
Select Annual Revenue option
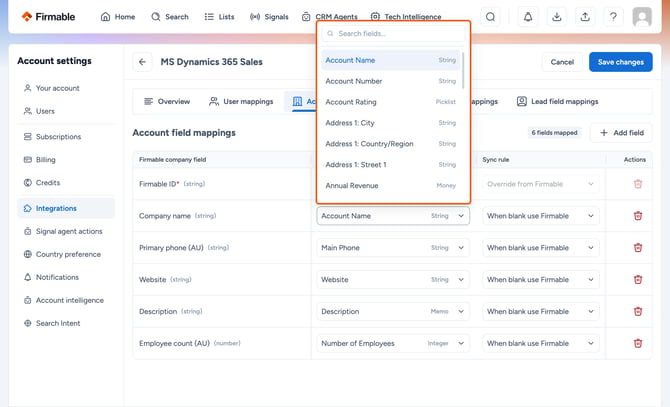391,186
